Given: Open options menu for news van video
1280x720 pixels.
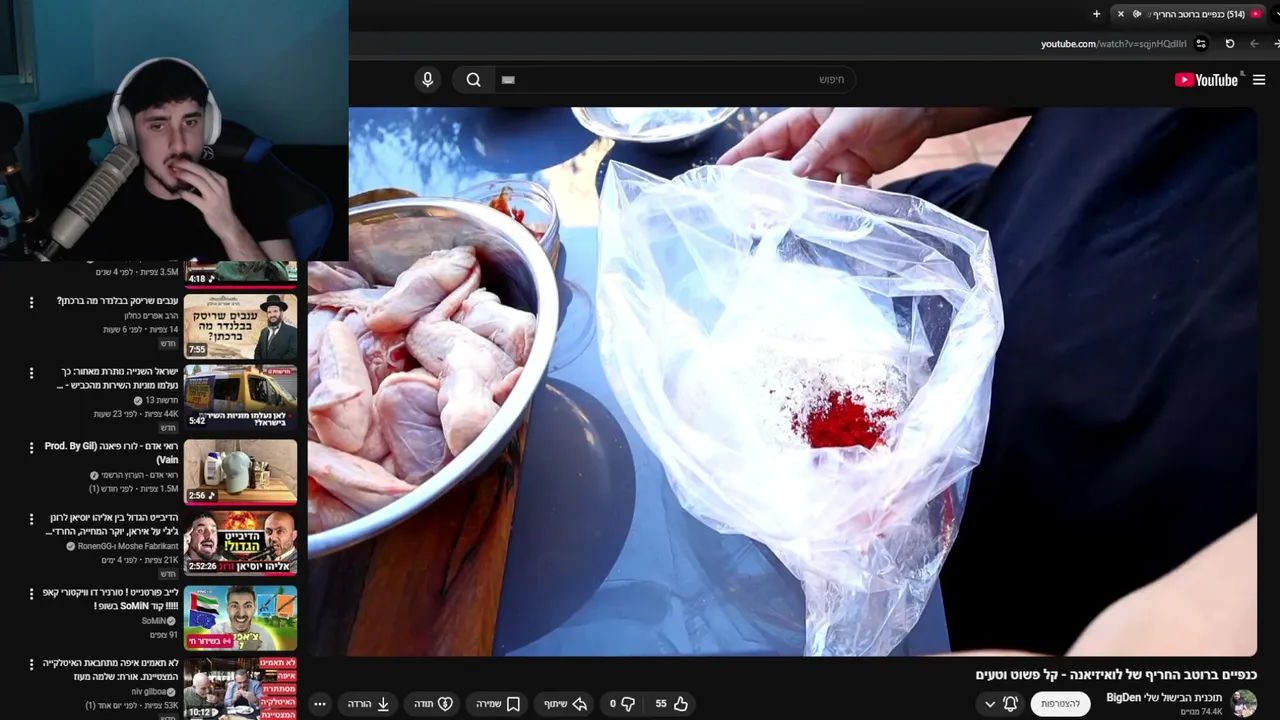Looking at the screenshot, I should pos(31,373).
